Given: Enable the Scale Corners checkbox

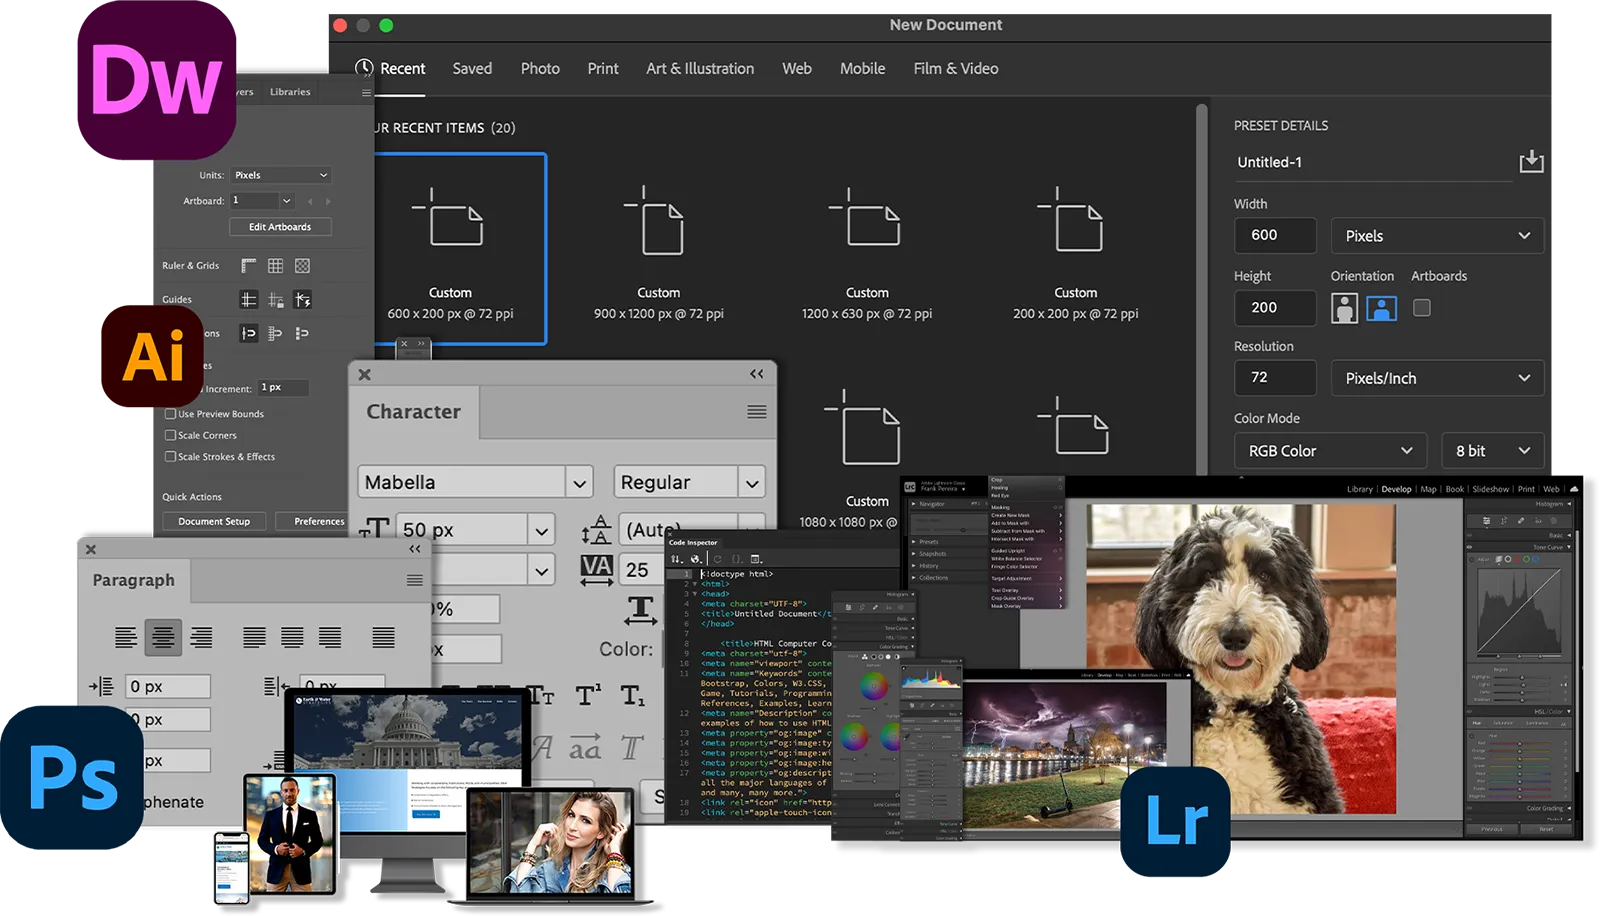Looking at the screenshot, I should click(x=170, y=435).
